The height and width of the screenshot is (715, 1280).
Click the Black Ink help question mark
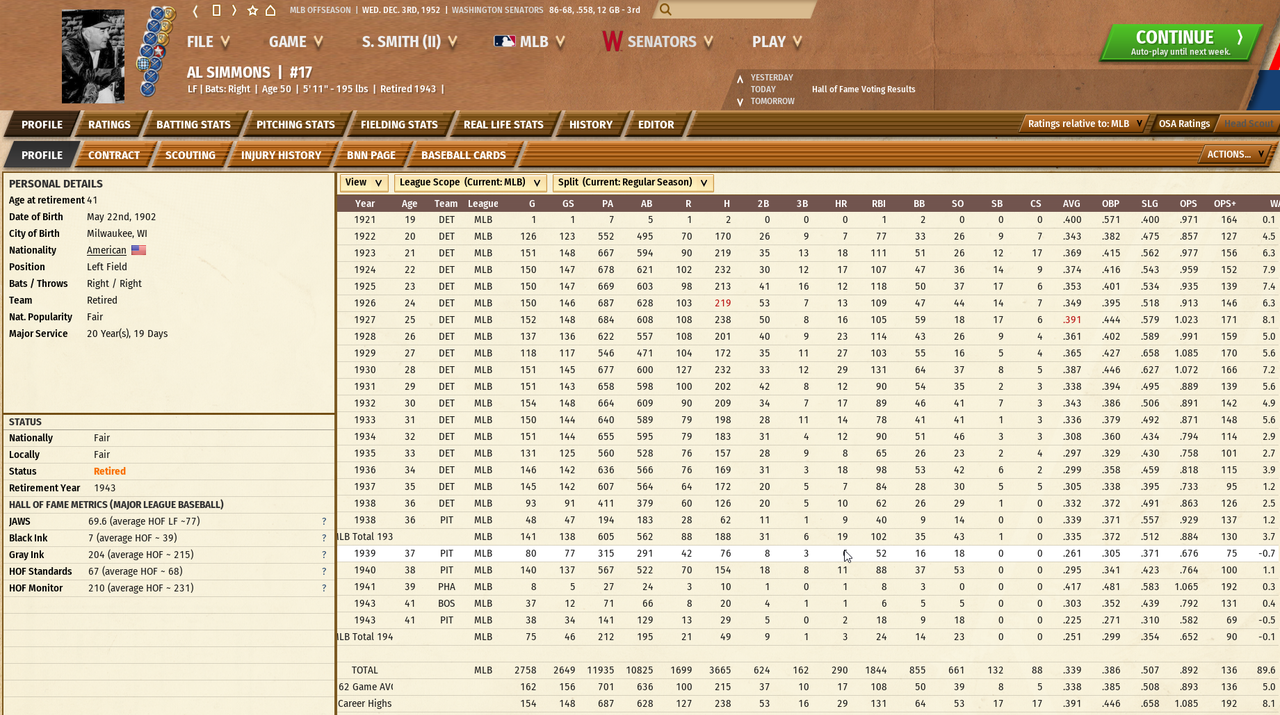tap(324, 538)
